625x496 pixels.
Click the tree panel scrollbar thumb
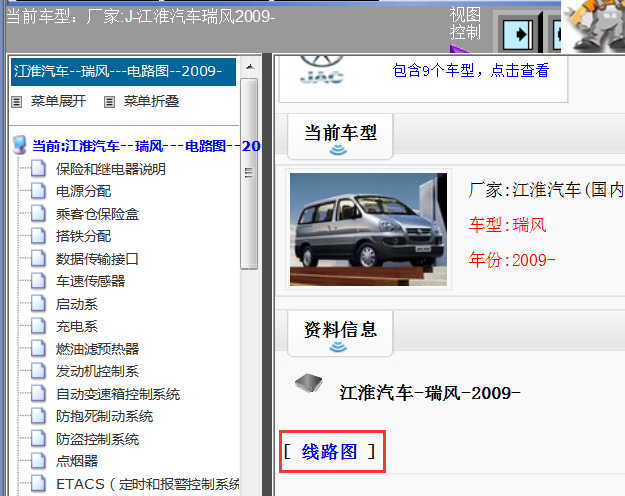tap(249, 173)
